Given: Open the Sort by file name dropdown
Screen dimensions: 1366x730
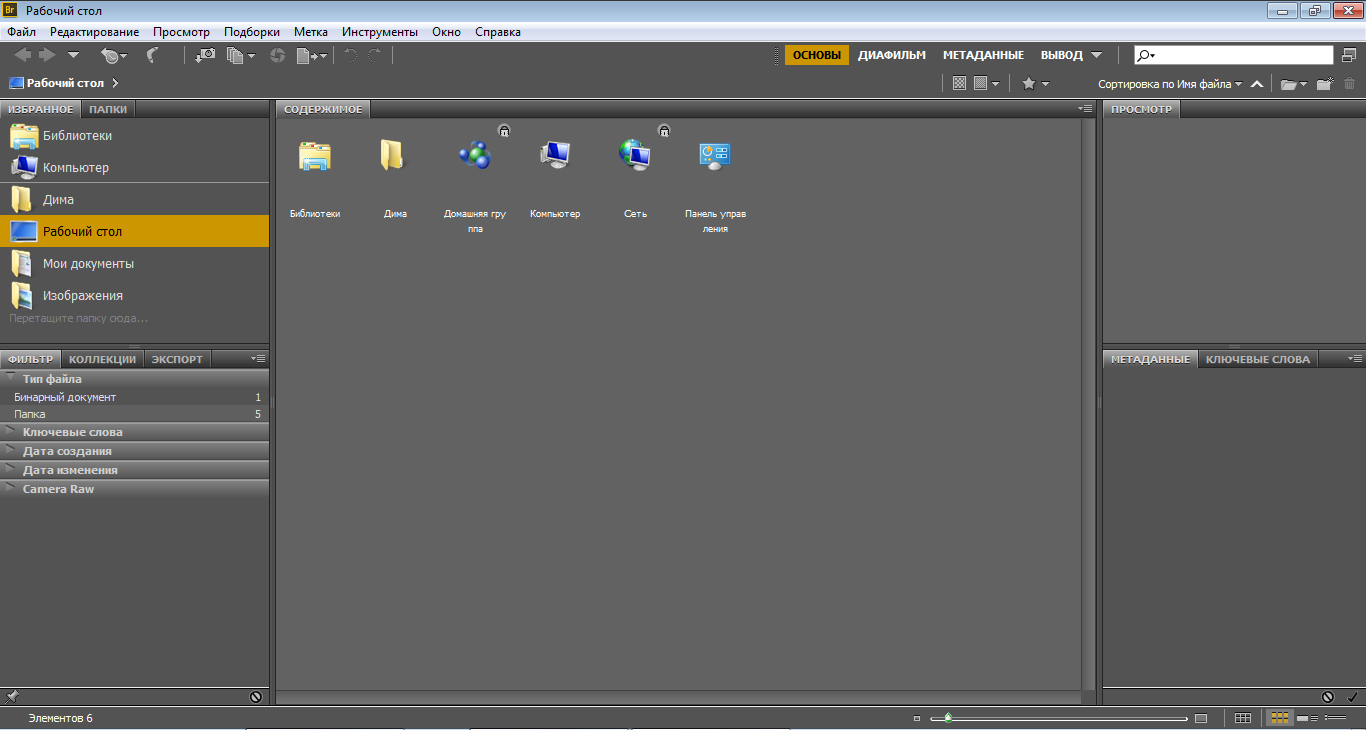Looking at the screenshot, I should pyautogui.click(x=1169, y=84).
